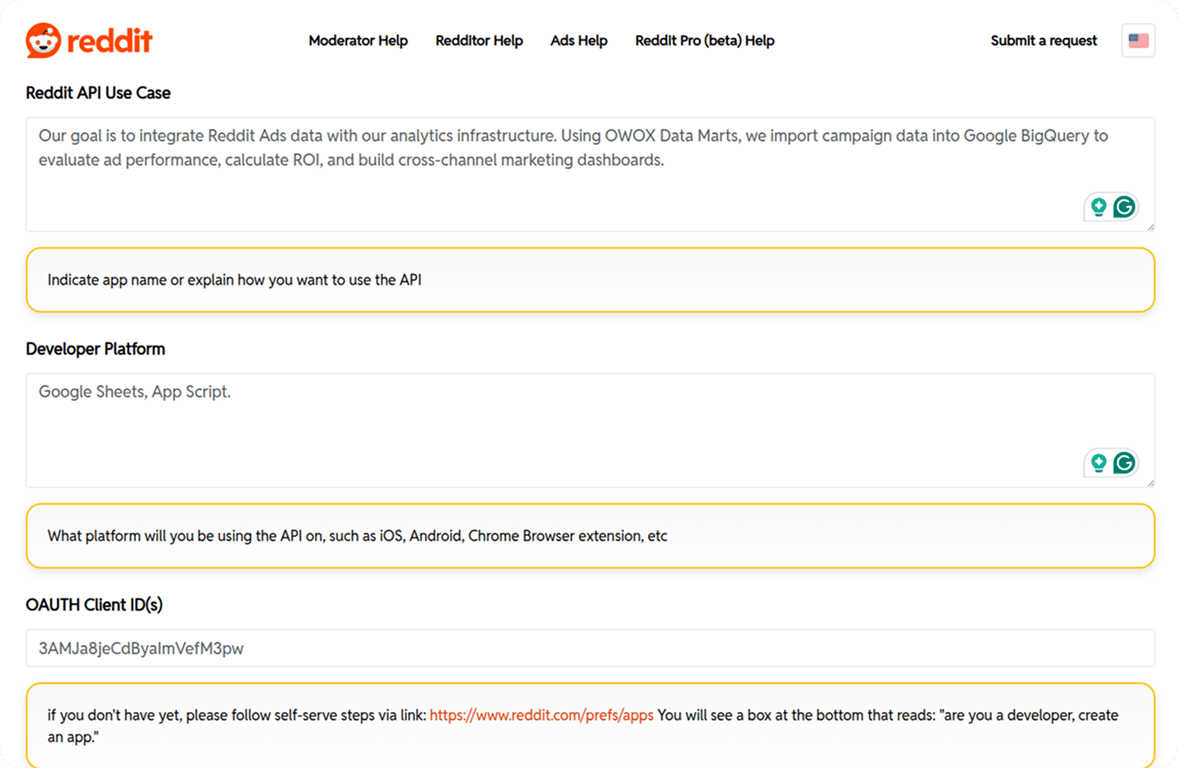
Task: Open the US flag language selector
Action: coord(1138,41)
